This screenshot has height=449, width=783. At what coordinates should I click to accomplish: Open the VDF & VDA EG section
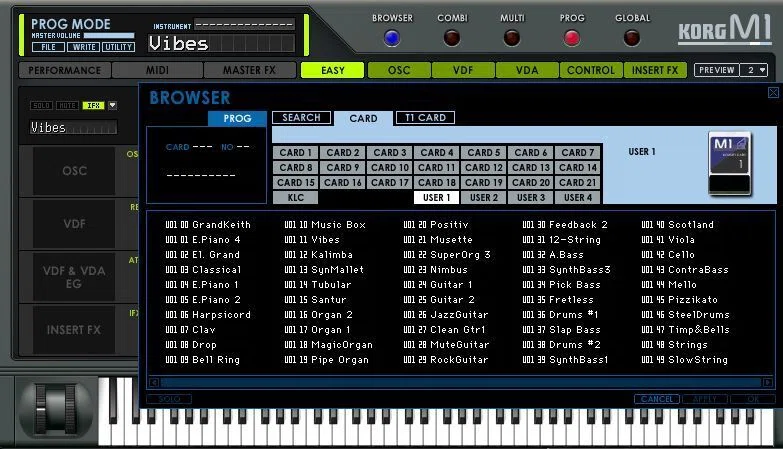pyautogui.click(x=74, y=277)
